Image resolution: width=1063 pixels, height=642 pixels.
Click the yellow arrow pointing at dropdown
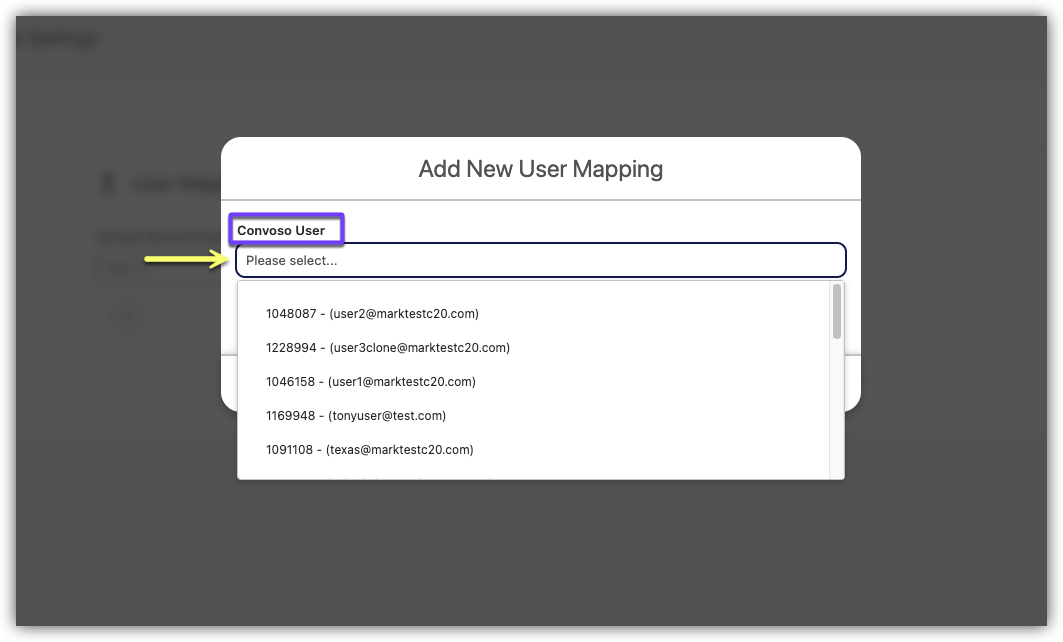point(185,260)
